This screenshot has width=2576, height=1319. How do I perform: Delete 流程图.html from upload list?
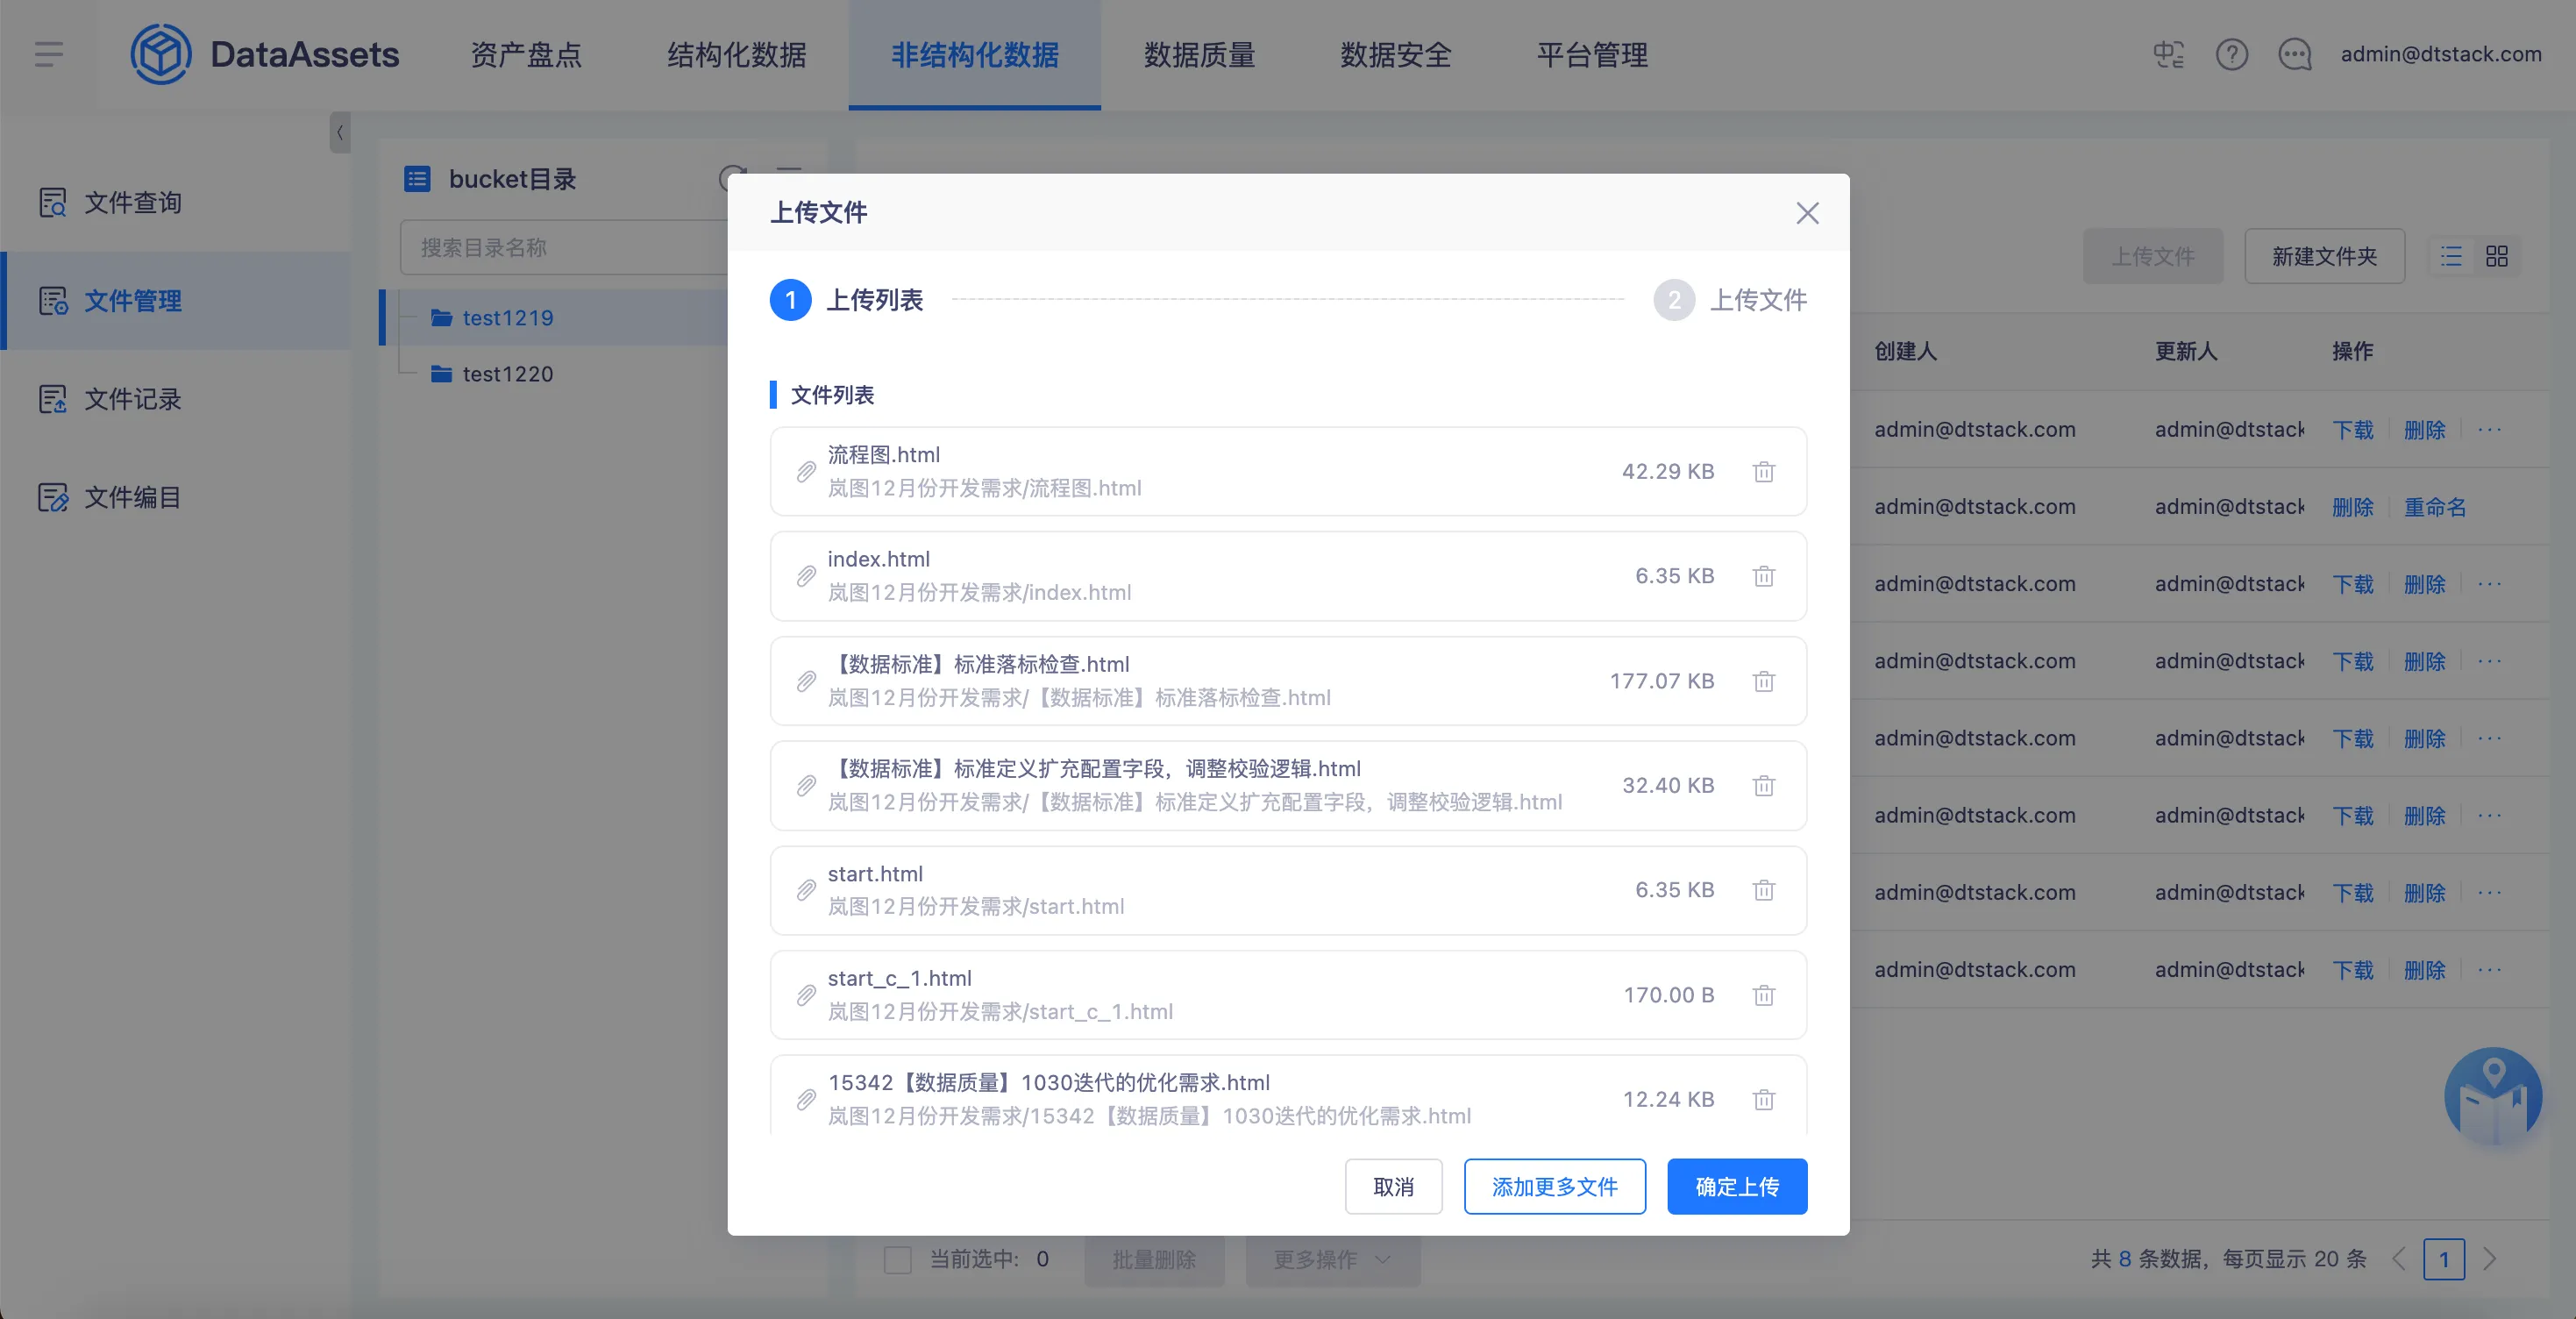pos(1763,472)
